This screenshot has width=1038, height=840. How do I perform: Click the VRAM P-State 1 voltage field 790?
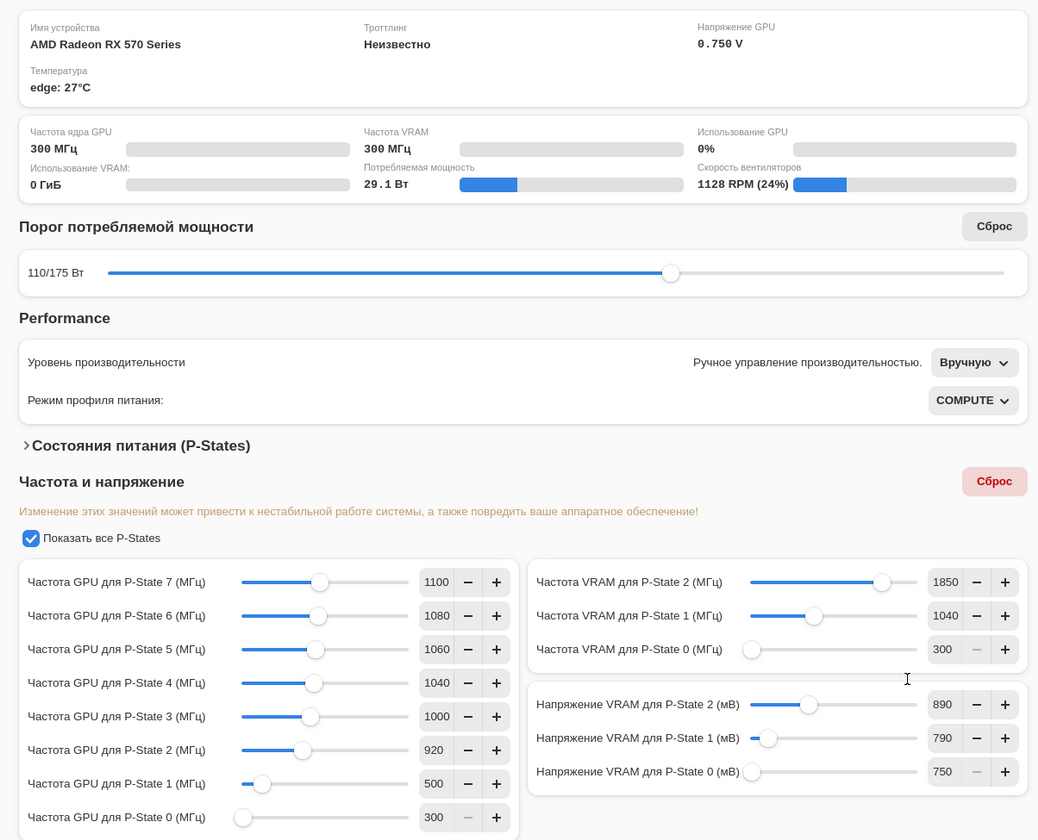pyautogui.click(x=945, y=738)
